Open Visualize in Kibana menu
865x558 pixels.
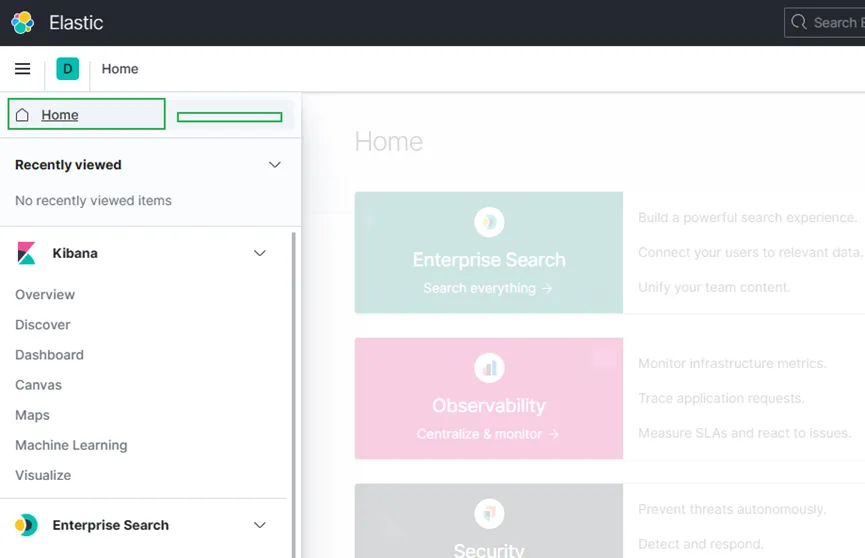pyautogui.click(x=43, y=475)
